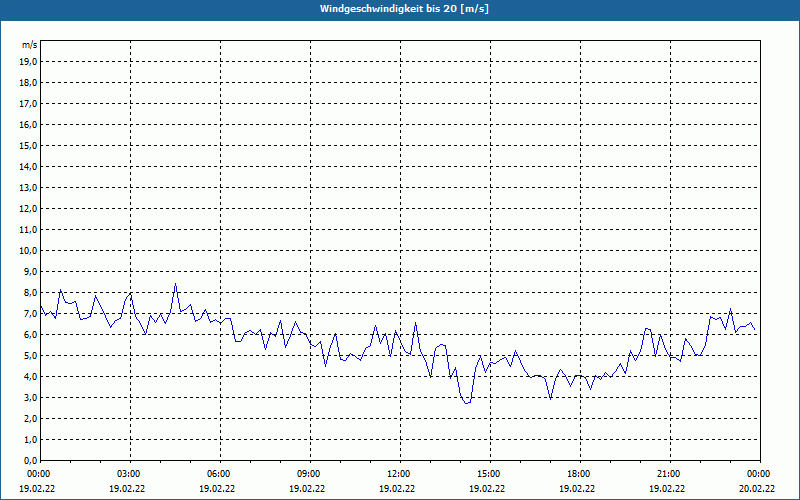This screenshot has width=800, height=500.
Task: Click the '21:00' time label
Action: point(670,474)
